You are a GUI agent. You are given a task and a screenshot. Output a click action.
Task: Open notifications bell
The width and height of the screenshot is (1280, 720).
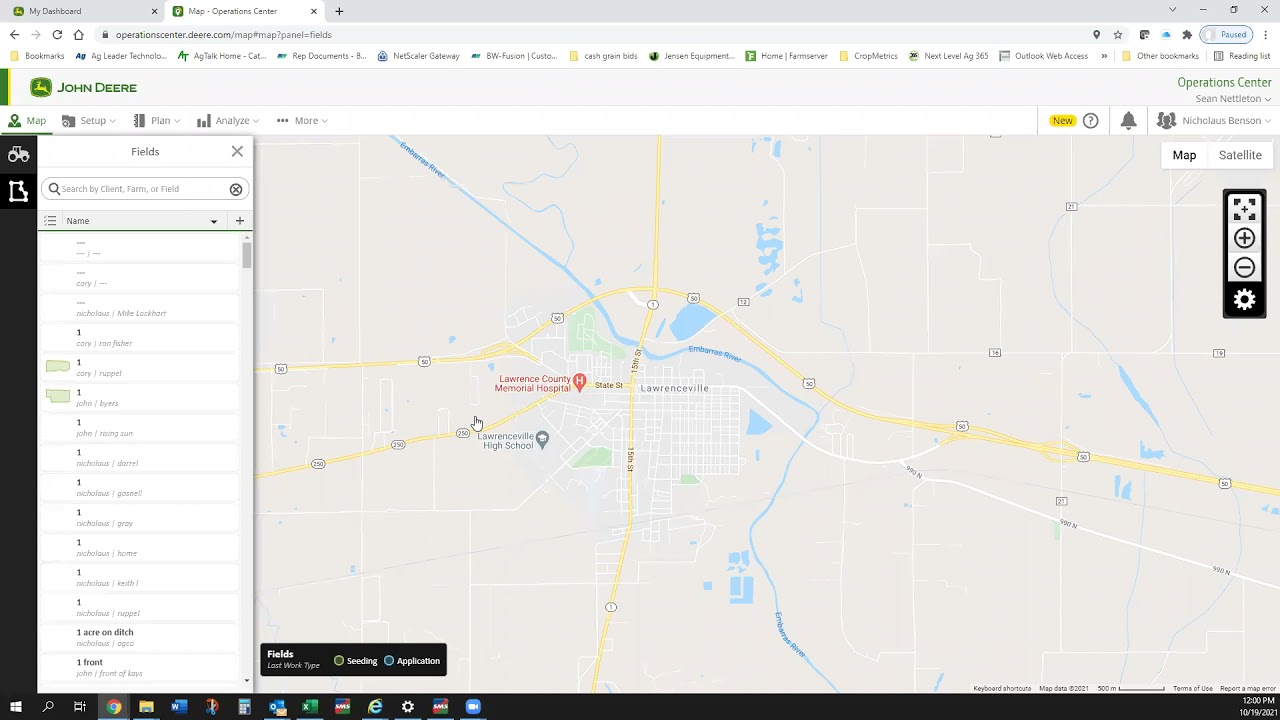(x=1128, y=121)
